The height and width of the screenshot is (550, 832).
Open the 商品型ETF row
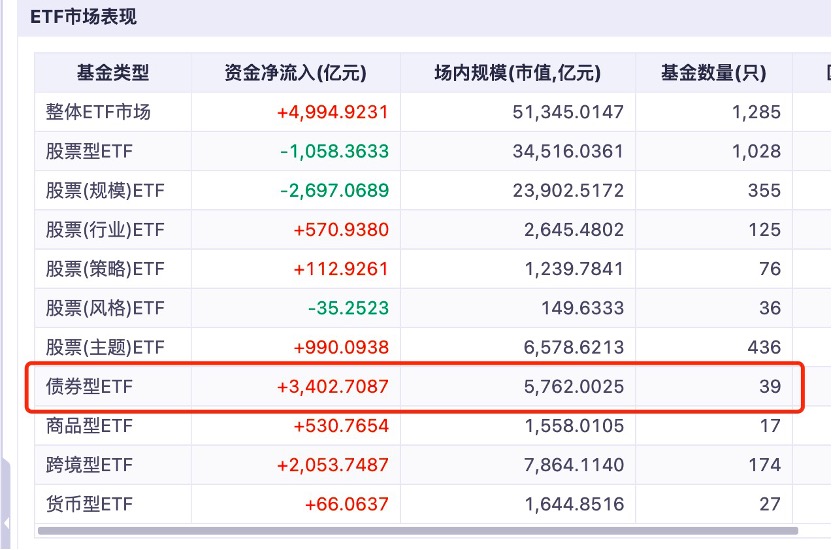89,426
